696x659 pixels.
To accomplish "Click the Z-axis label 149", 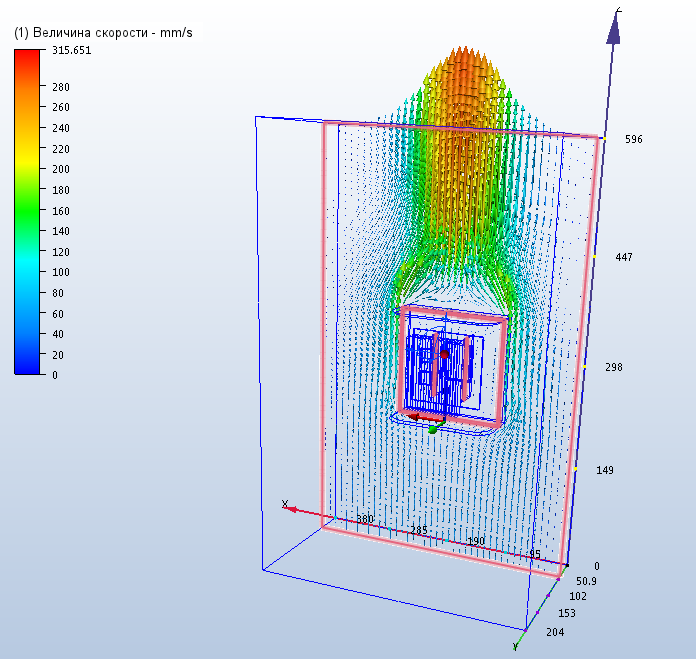I will pyautogui.click(x=605, y=470).
